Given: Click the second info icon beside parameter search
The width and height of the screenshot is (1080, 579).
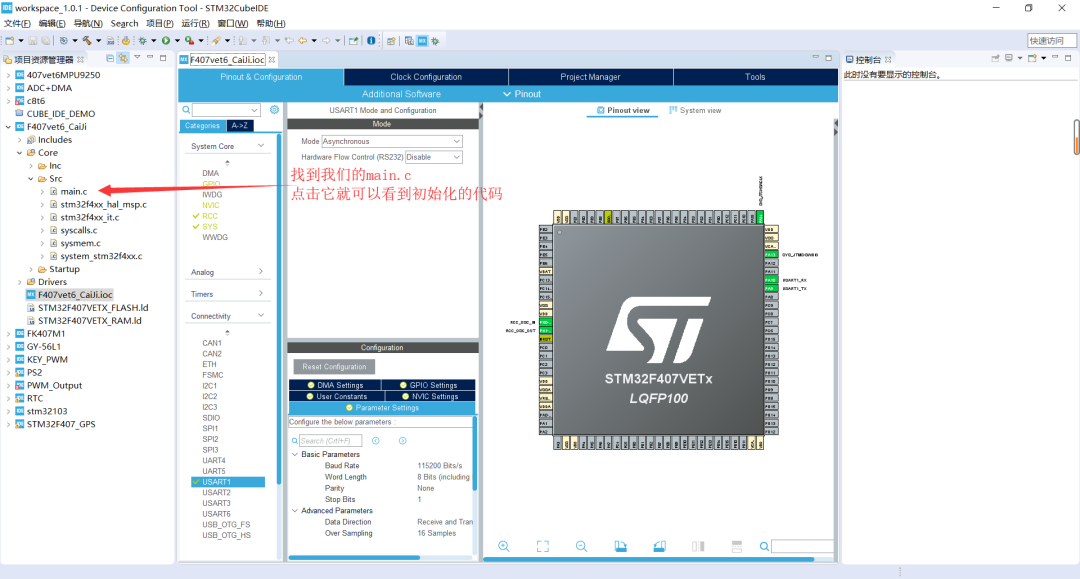Looking at the screenshot, I should tap(402, 441).
